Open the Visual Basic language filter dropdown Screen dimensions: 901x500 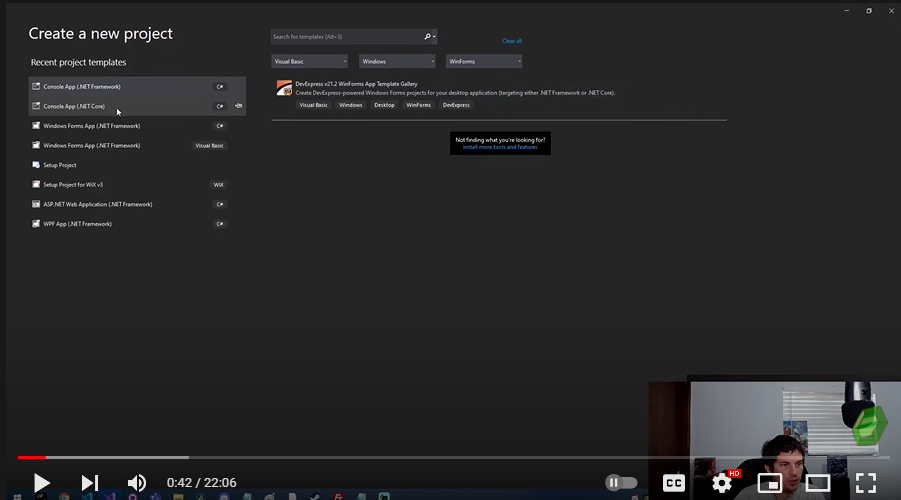[309, 61]
